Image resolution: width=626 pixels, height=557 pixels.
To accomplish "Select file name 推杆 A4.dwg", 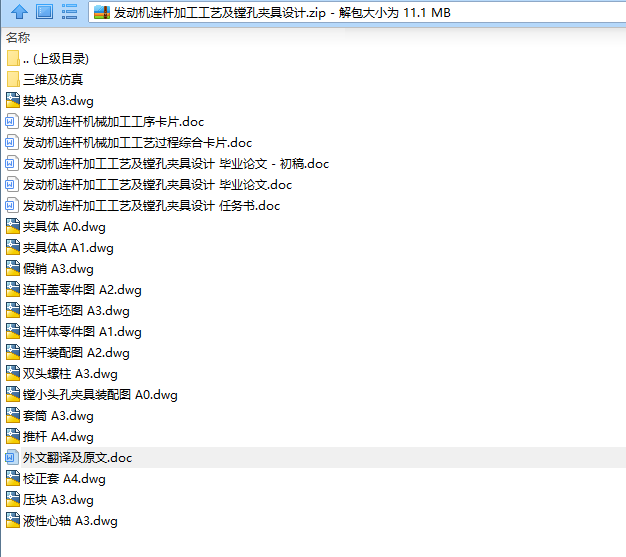I will pos(58,437).
